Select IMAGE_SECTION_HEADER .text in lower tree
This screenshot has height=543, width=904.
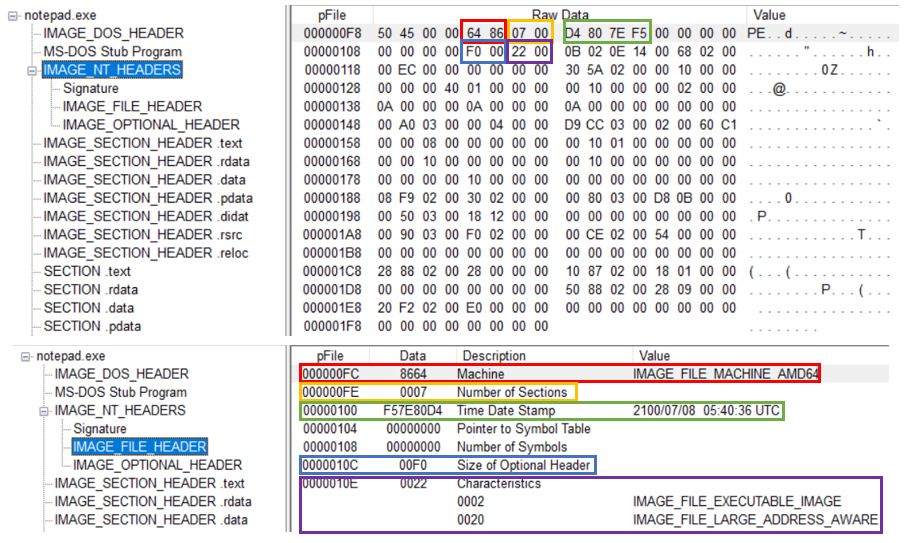pos(150,484)
